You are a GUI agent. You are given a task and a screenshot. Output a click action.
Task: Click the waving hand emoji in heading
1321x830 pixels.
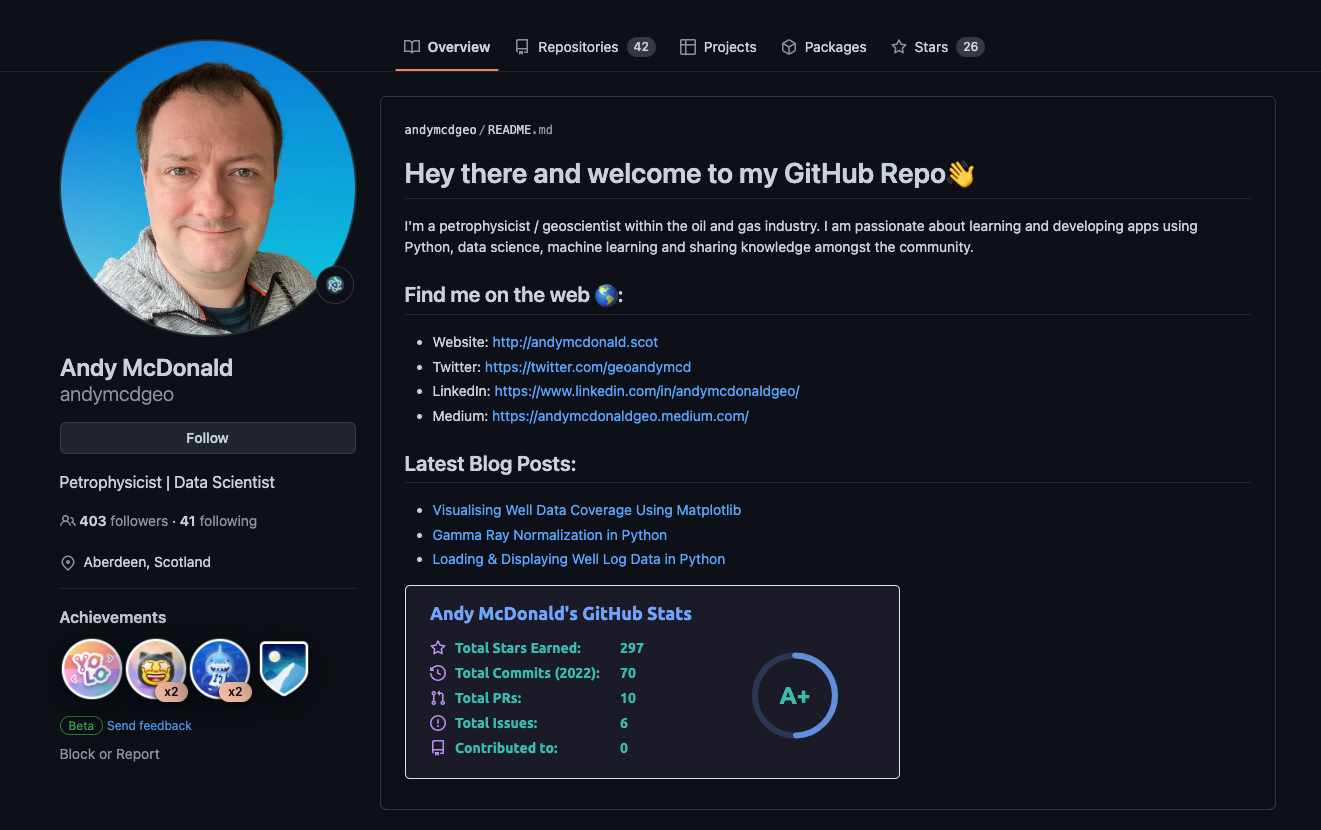(x=961, y=174)
